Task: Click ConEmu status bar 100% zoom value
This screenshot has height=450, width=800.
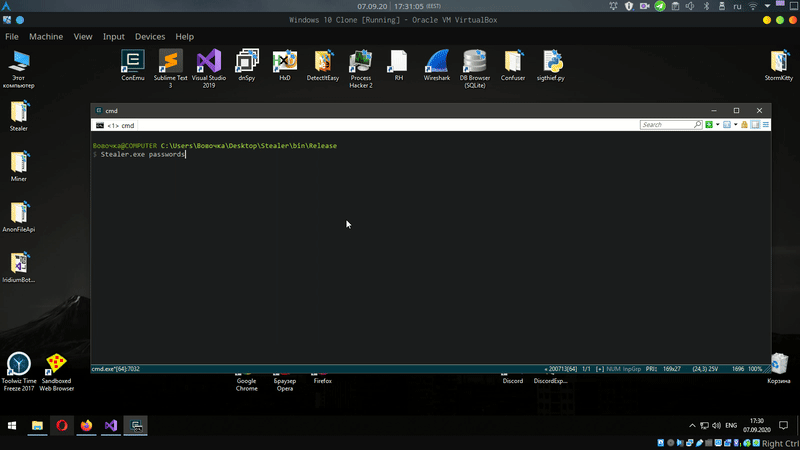Action: (755, 369)
